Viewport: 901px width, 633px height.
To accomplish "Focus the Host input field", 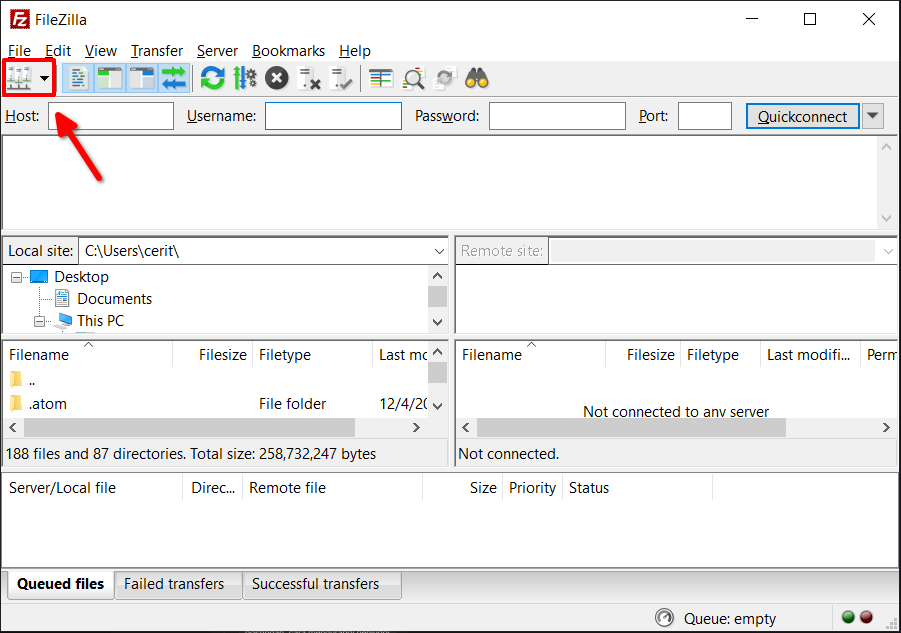I will click(111, 116).
